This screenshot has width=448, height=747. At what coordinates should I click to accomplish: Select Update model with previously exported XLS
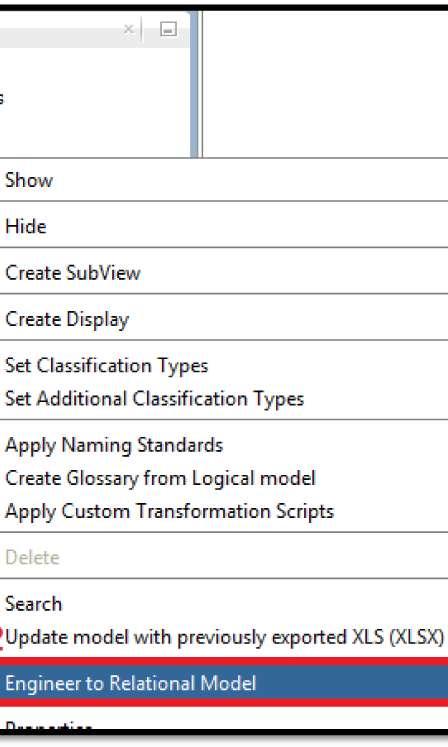pos(224,637)
